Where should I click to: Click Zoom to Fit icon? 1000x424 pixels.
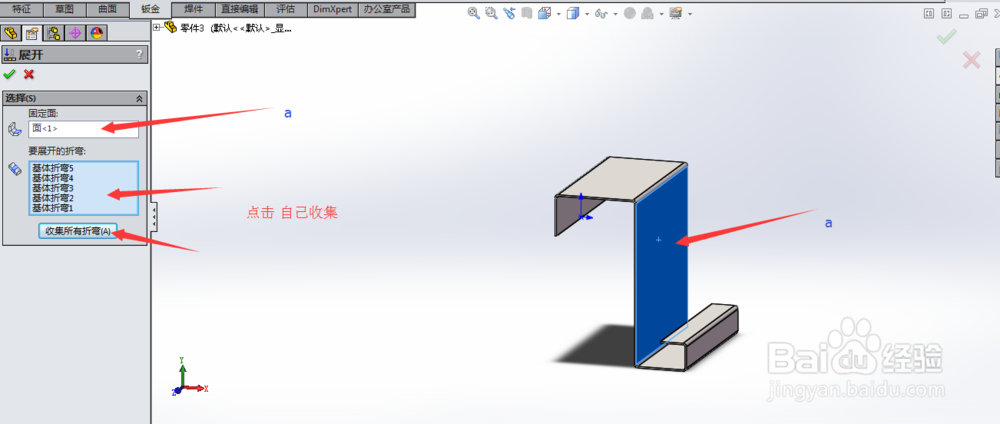(x=473, y=13)
